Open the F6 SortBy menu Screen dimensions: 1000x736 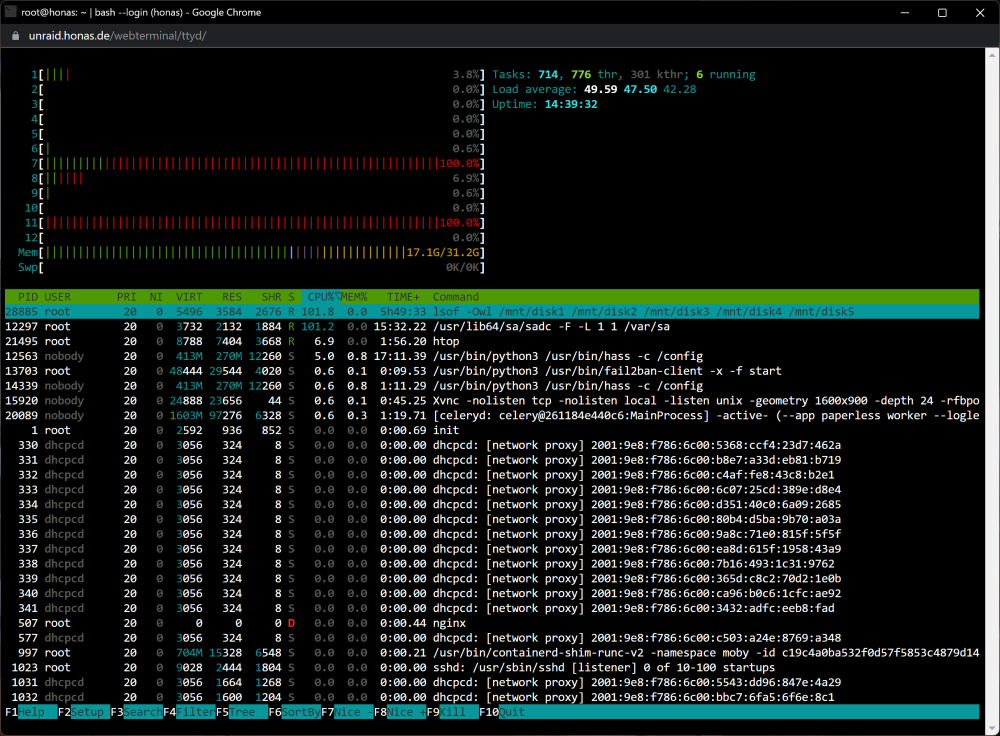(294, 712)
